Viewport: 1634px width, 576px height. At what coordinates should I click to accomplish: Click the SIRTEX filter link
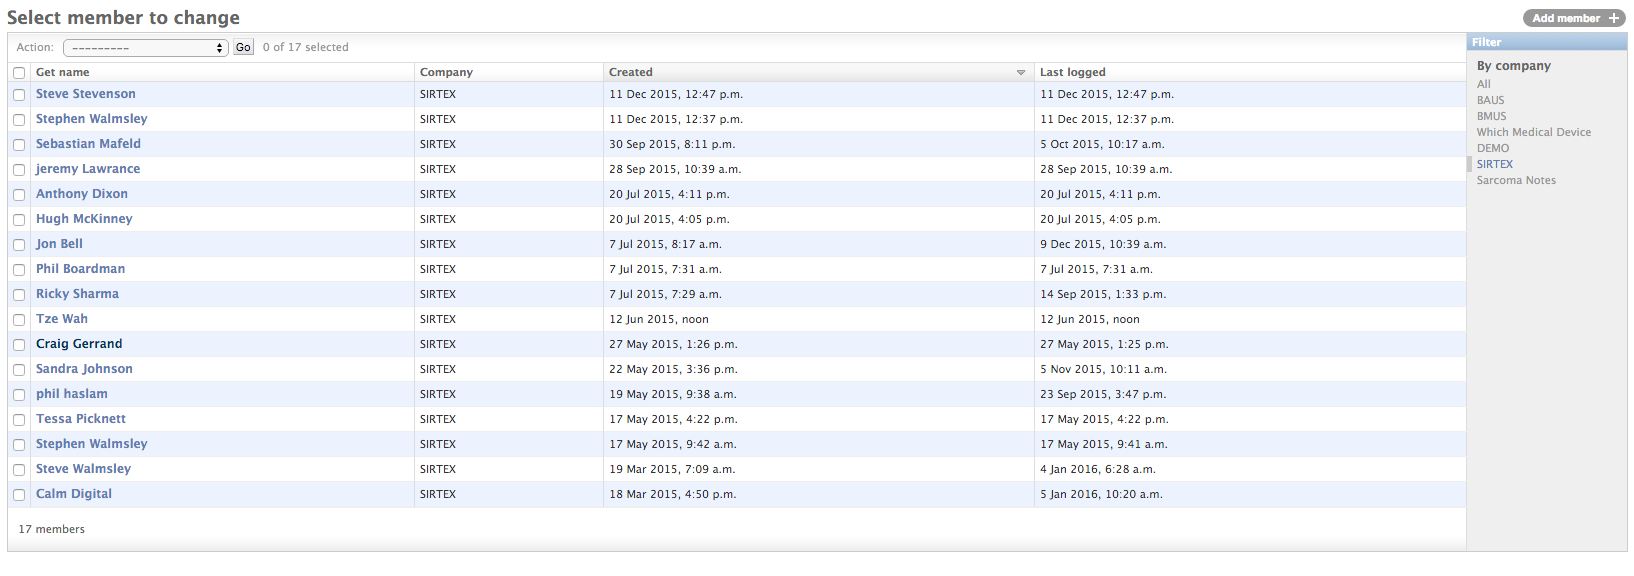tap(1494, 164)
